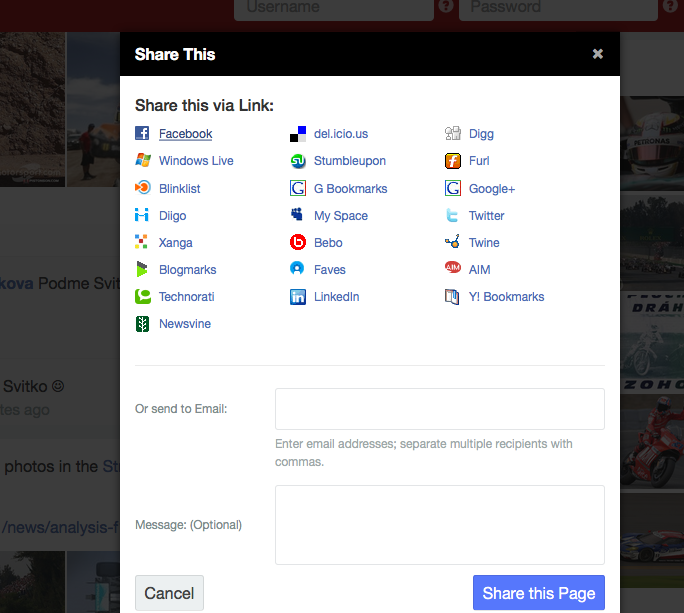Click the Google+ icon
The image size is (684, 613).
(453, 188)
